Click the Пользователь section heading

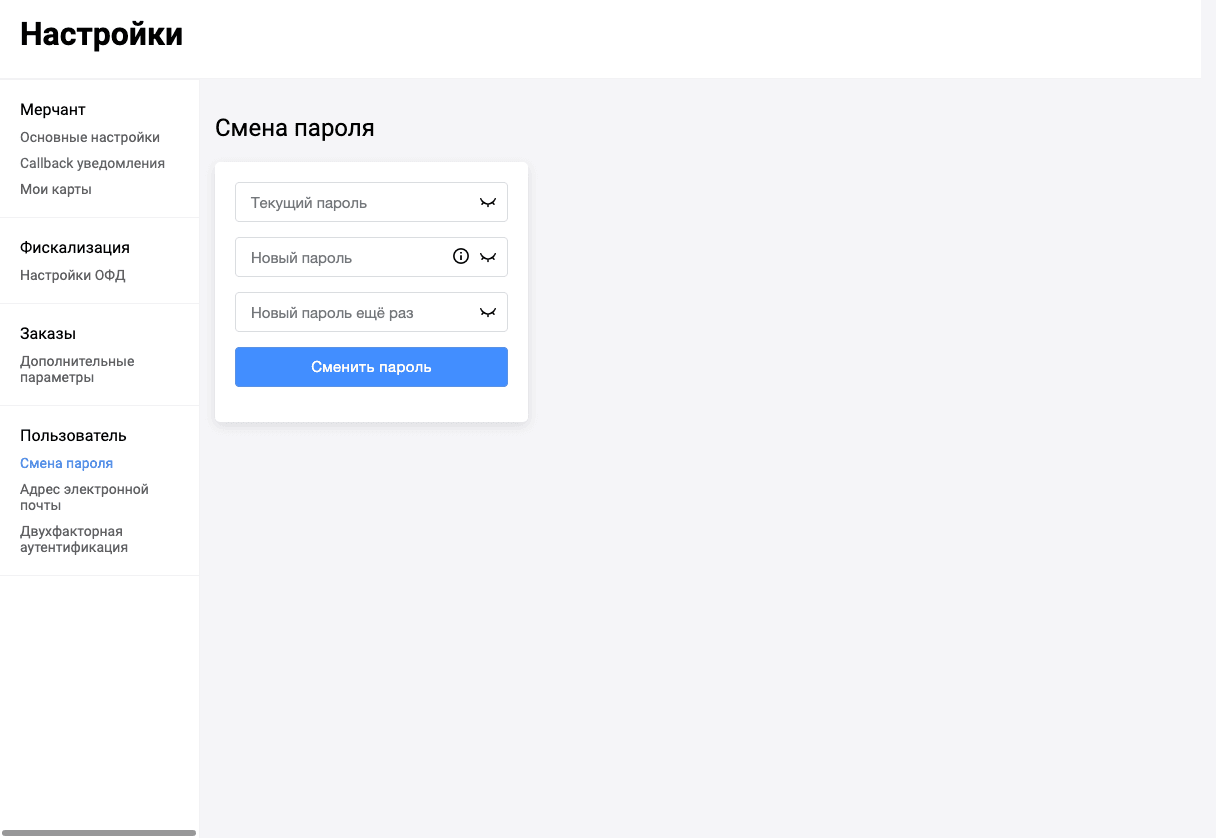point(73,435)
